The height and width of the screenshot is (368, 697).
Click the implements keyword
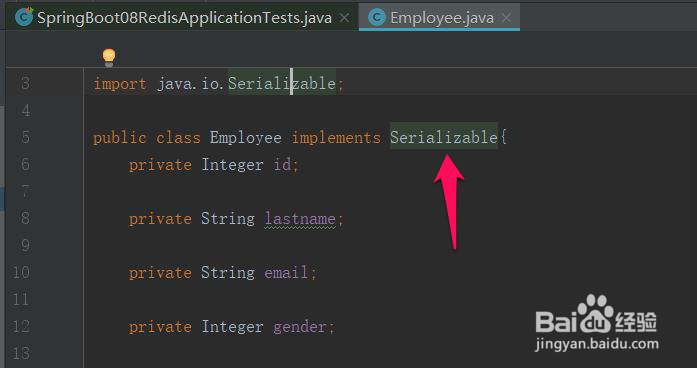(x=336, y=138)
